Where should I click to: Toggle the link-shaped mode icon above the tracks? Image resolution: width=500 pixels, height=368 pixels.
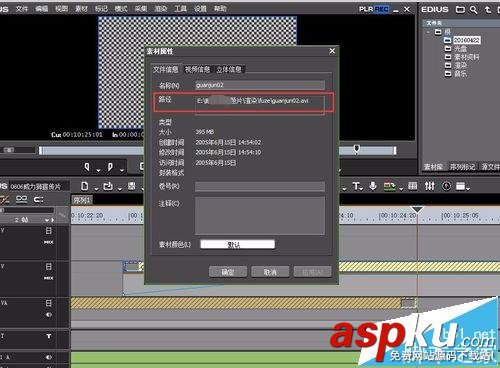click(21, 199)
